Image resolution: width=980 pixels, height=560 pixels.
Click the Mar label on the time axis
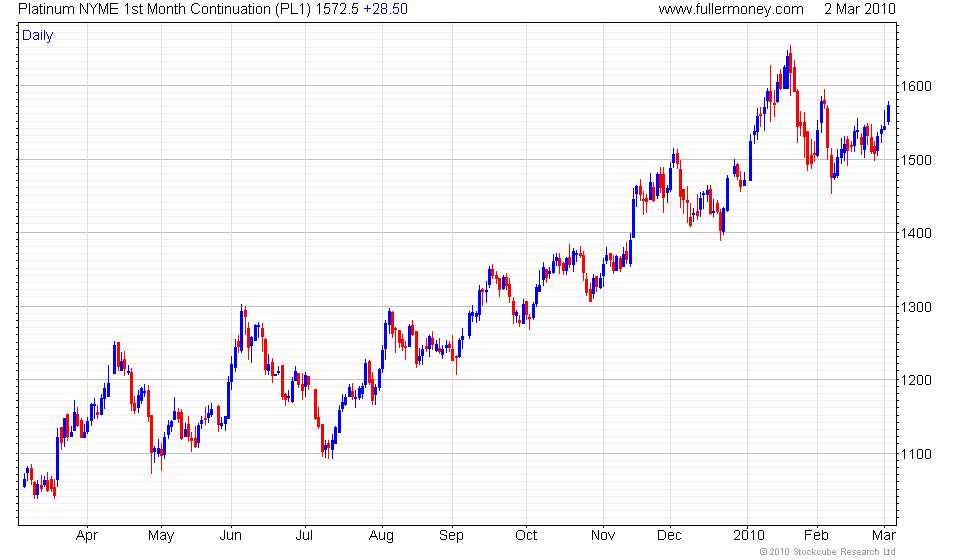pyautogui.click(x=884, y=536)
